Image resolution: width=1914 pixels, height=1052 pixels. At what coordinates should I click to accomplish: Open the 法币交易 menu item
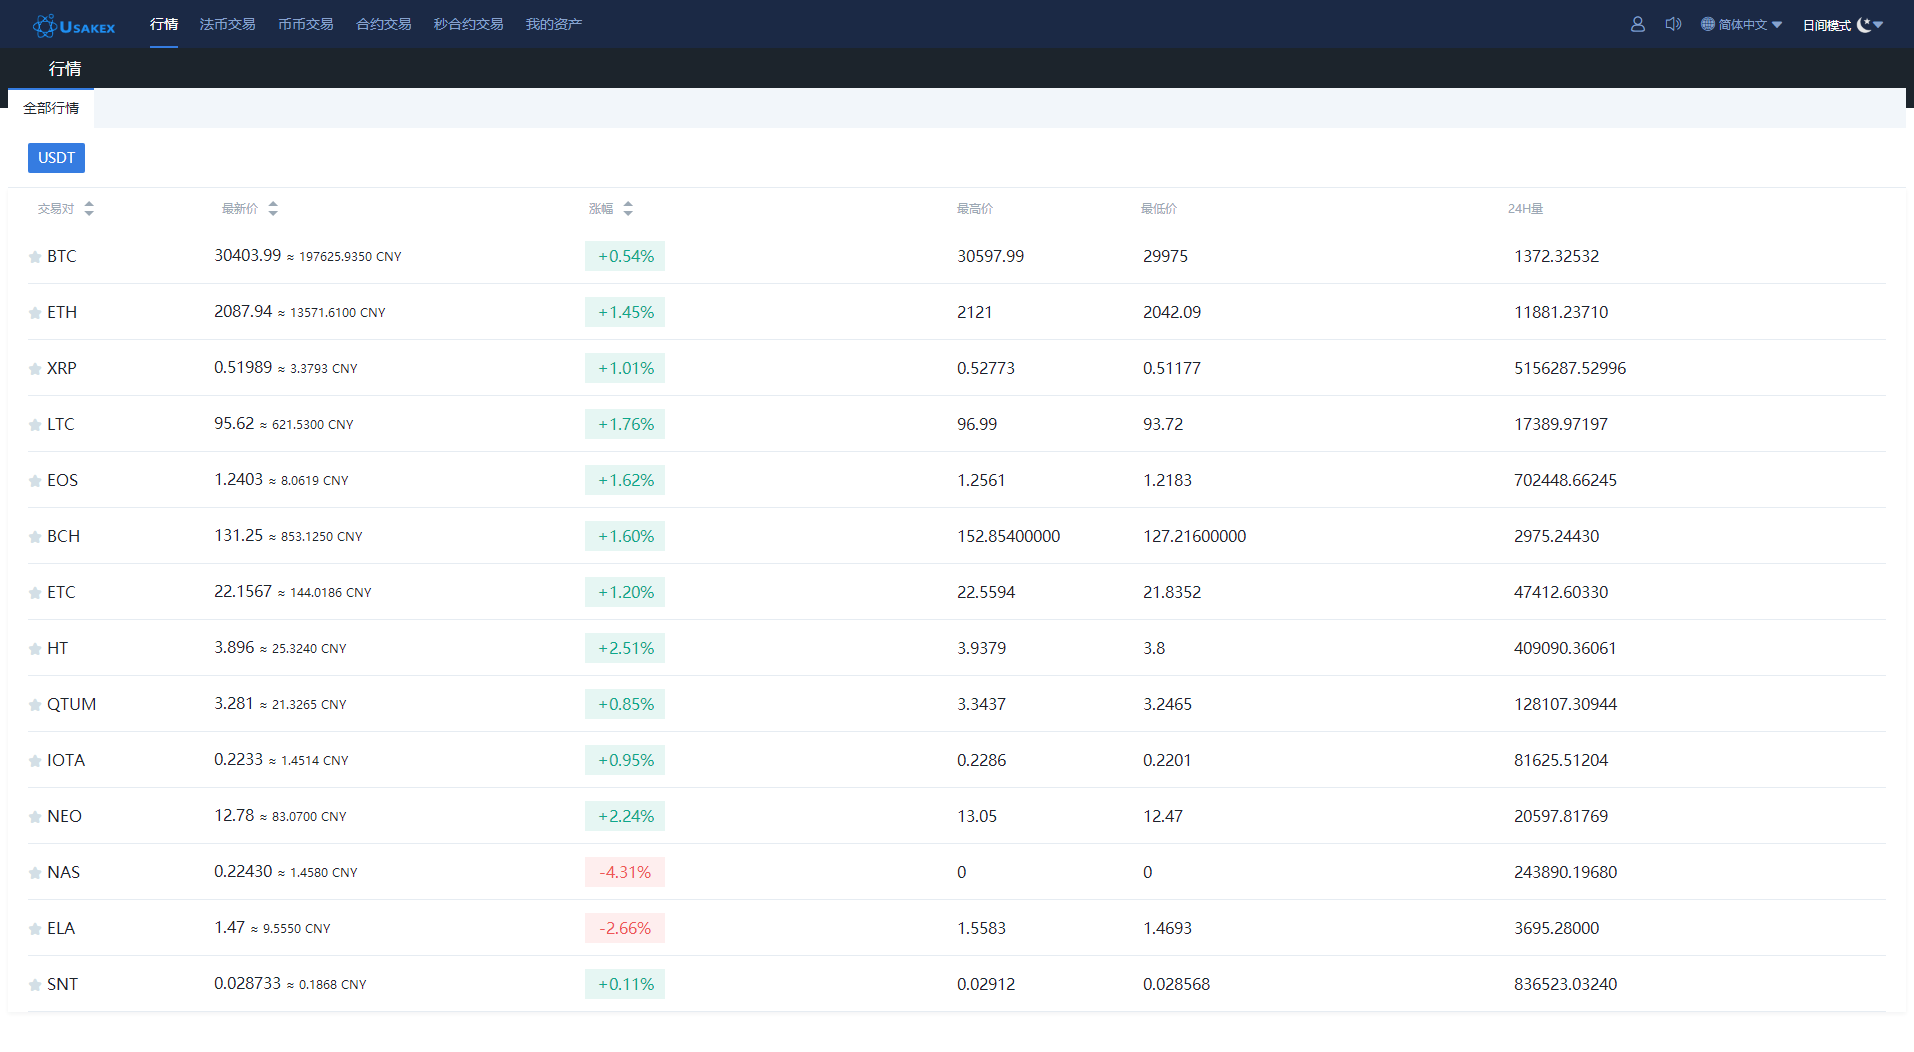pos(227,24)
